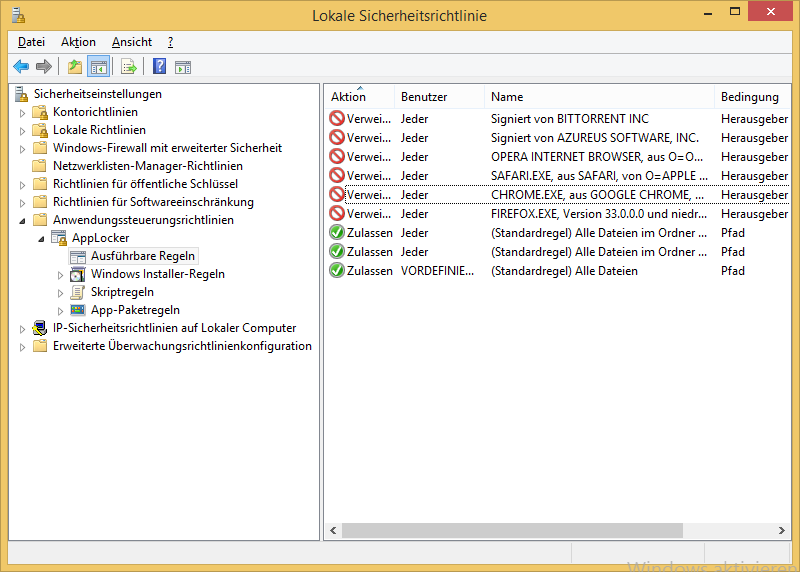Click 'Pfad' cell in the VORDEFINIE... row
This screenshot has height=572, width=800.
(733, 271)
